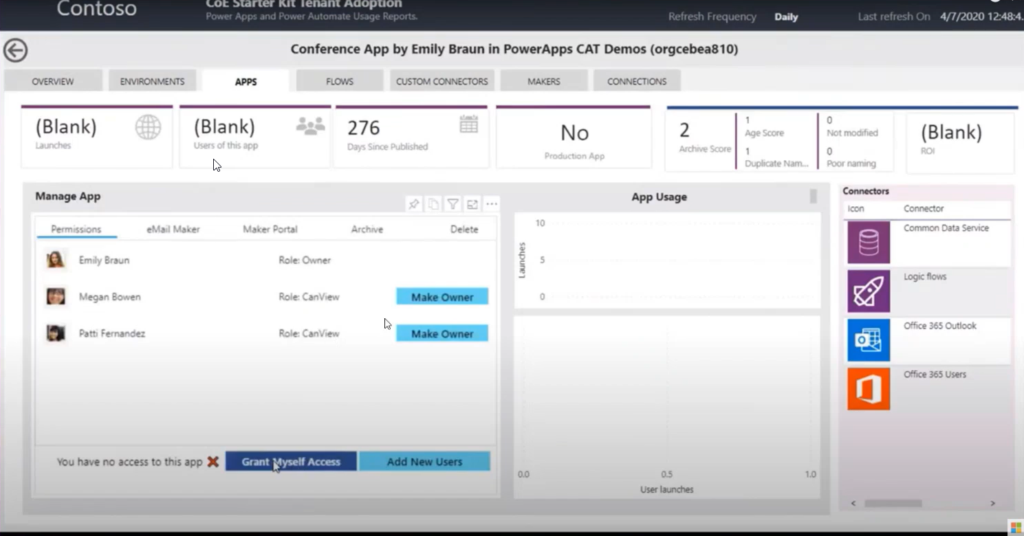Viewport: 1024px width, 536px height.
Task: Click Role: Owner text
Action: (x=304, y=260)
